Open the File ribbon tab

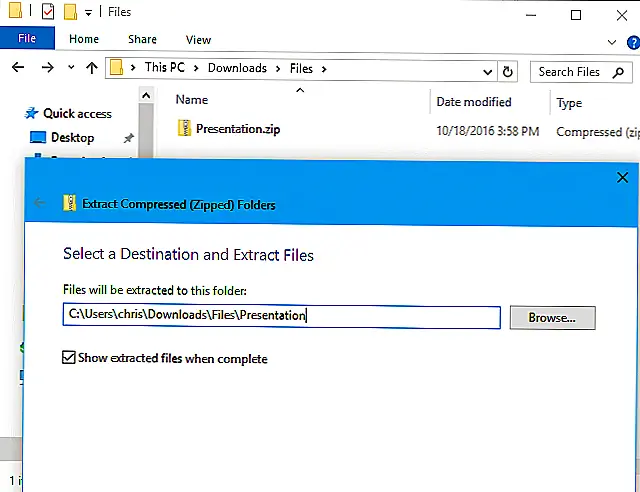coord(27,38)
